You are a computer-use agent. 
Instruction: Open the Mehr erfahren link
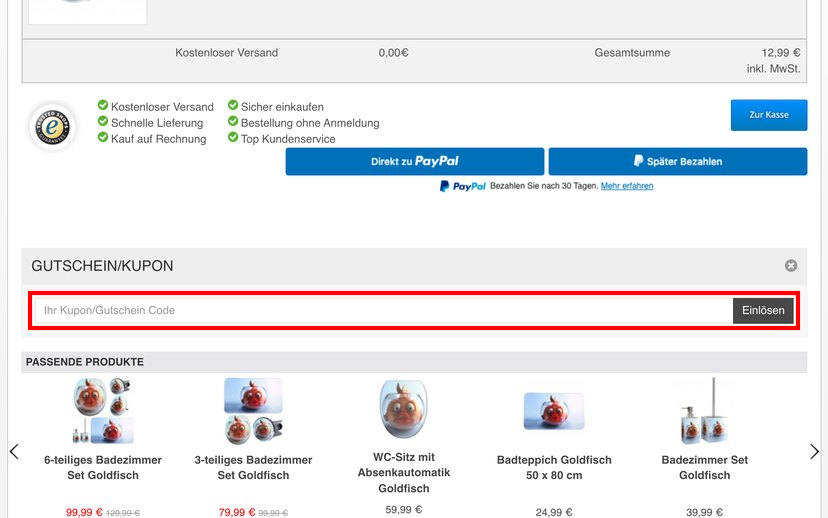click(627, 186)
